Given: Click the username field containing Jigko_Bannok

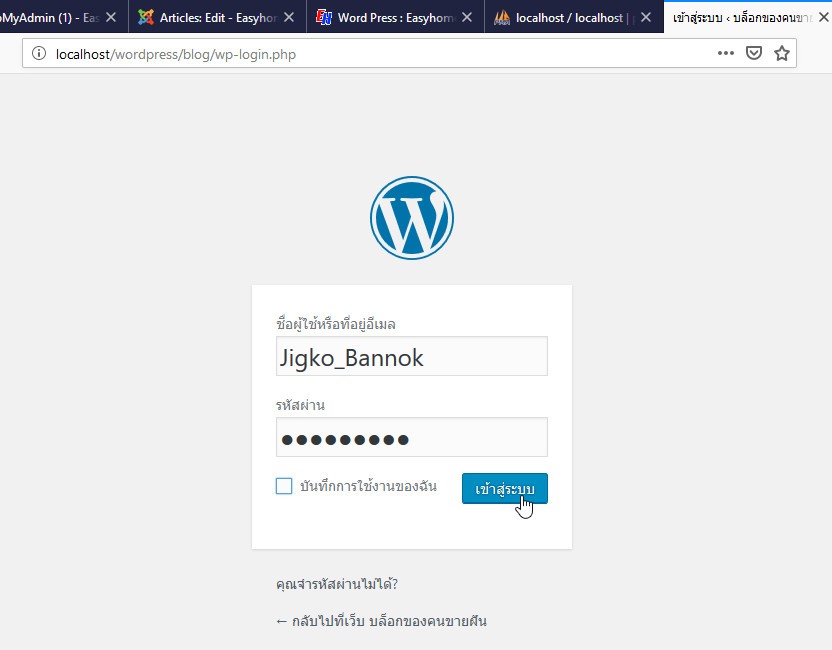Looking at the screenshot, I should [x=411, y=356].
